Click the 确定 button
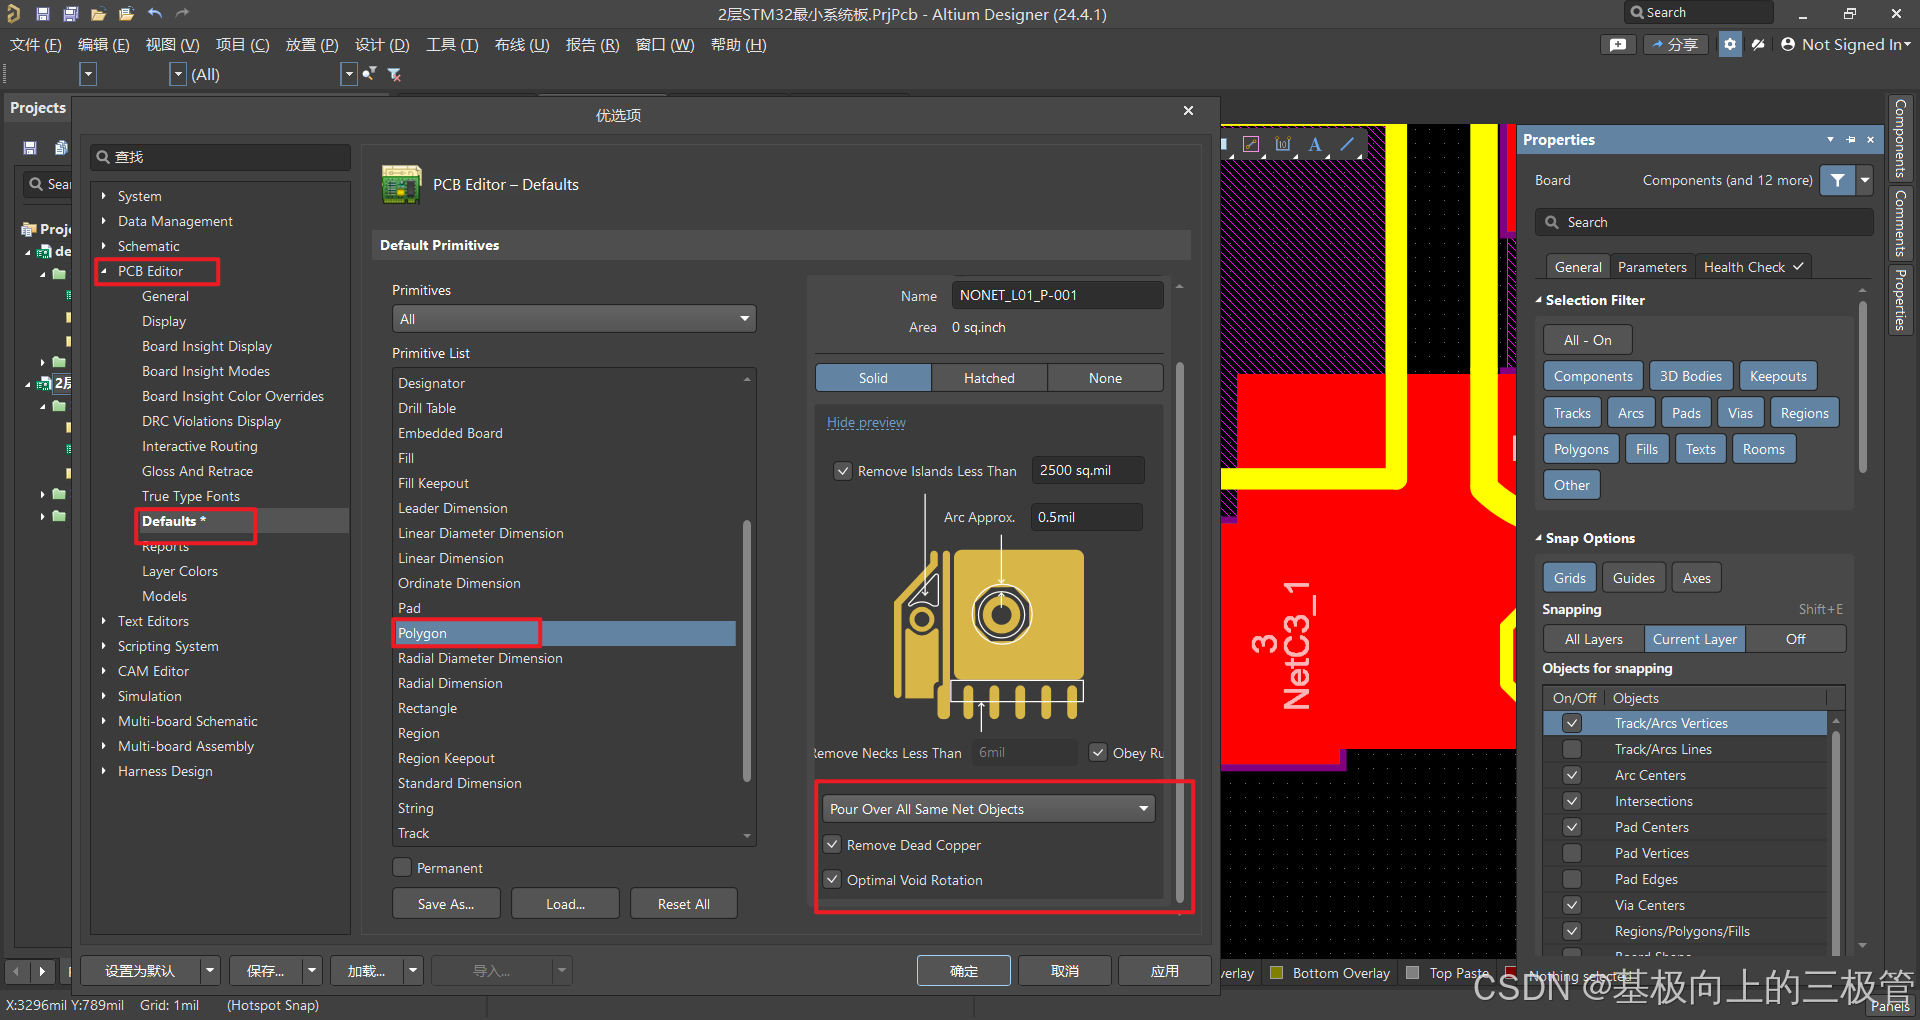This screenshot has width=1920, height=1020. [964, 971]
